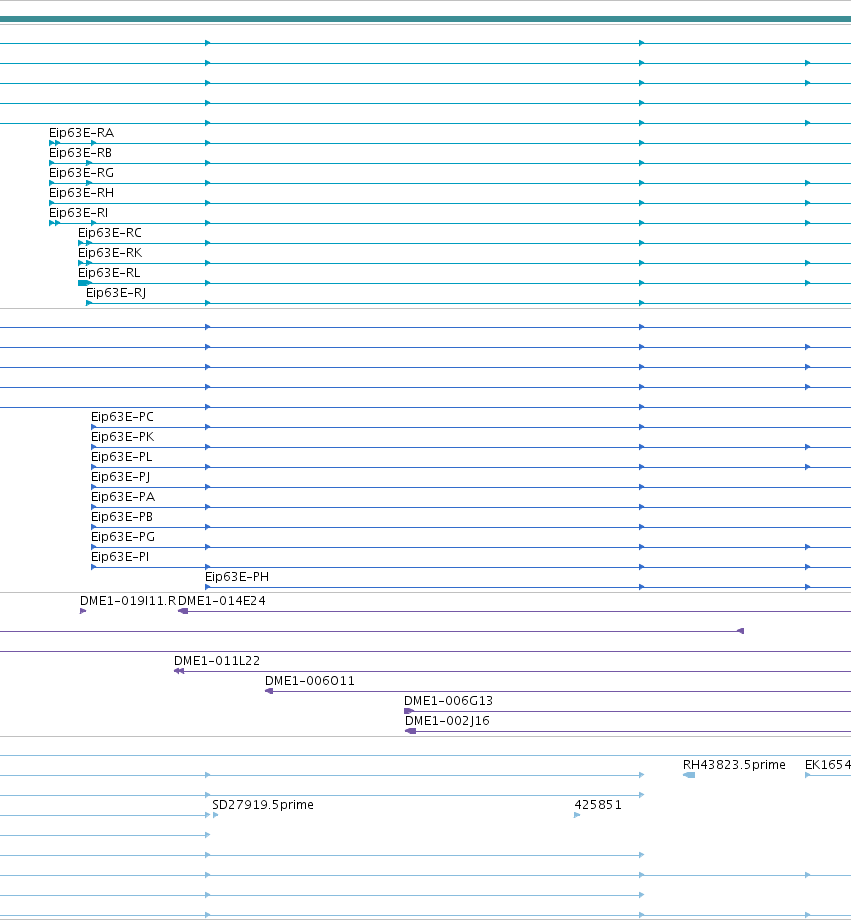Select the Eip63E-RI transcript label
The image size is (851, 920).
pyautogui.click(x=79, y=213)
